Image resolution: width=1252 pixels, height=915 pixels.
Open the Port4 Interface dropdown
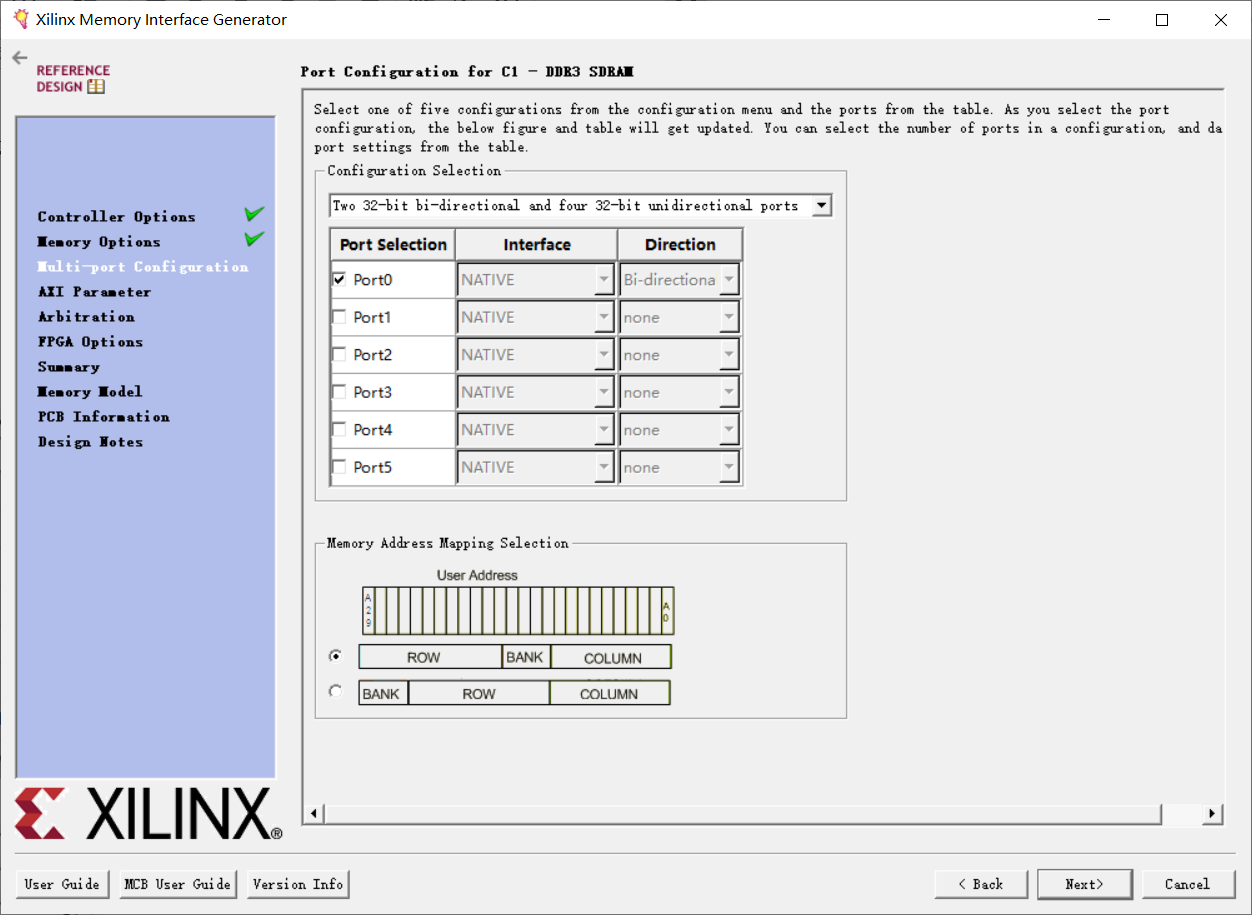(x=536, y=430)
